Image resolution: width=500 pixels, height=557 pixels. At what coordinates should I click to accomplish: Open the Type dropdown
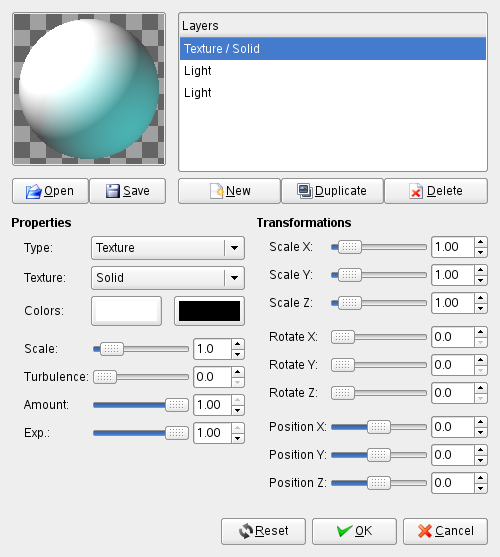click(x=168, y=248)
